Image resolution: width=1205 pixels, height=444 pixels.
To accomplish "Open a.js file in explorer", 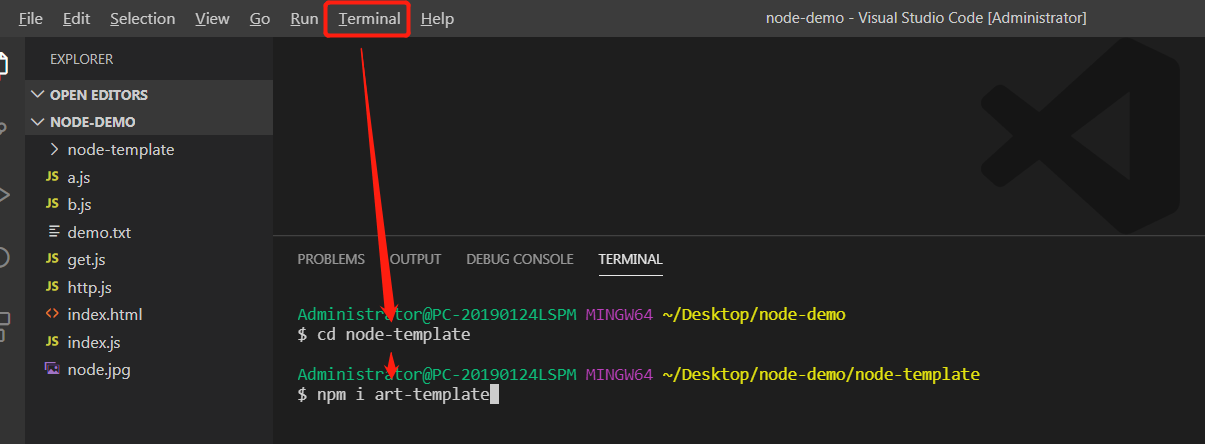I will click(x=149, y=177).
